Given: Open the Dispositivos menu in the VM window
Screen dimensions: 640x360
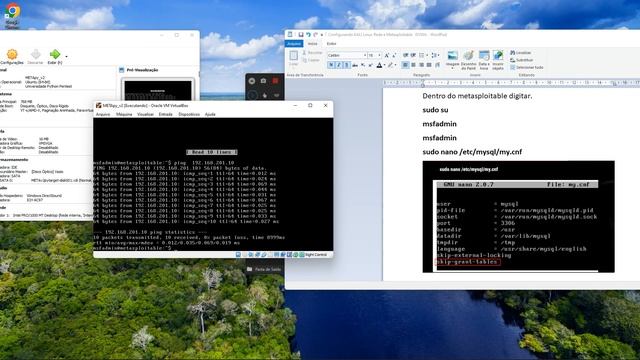Looking at the screenshot, I should (189, 114).
